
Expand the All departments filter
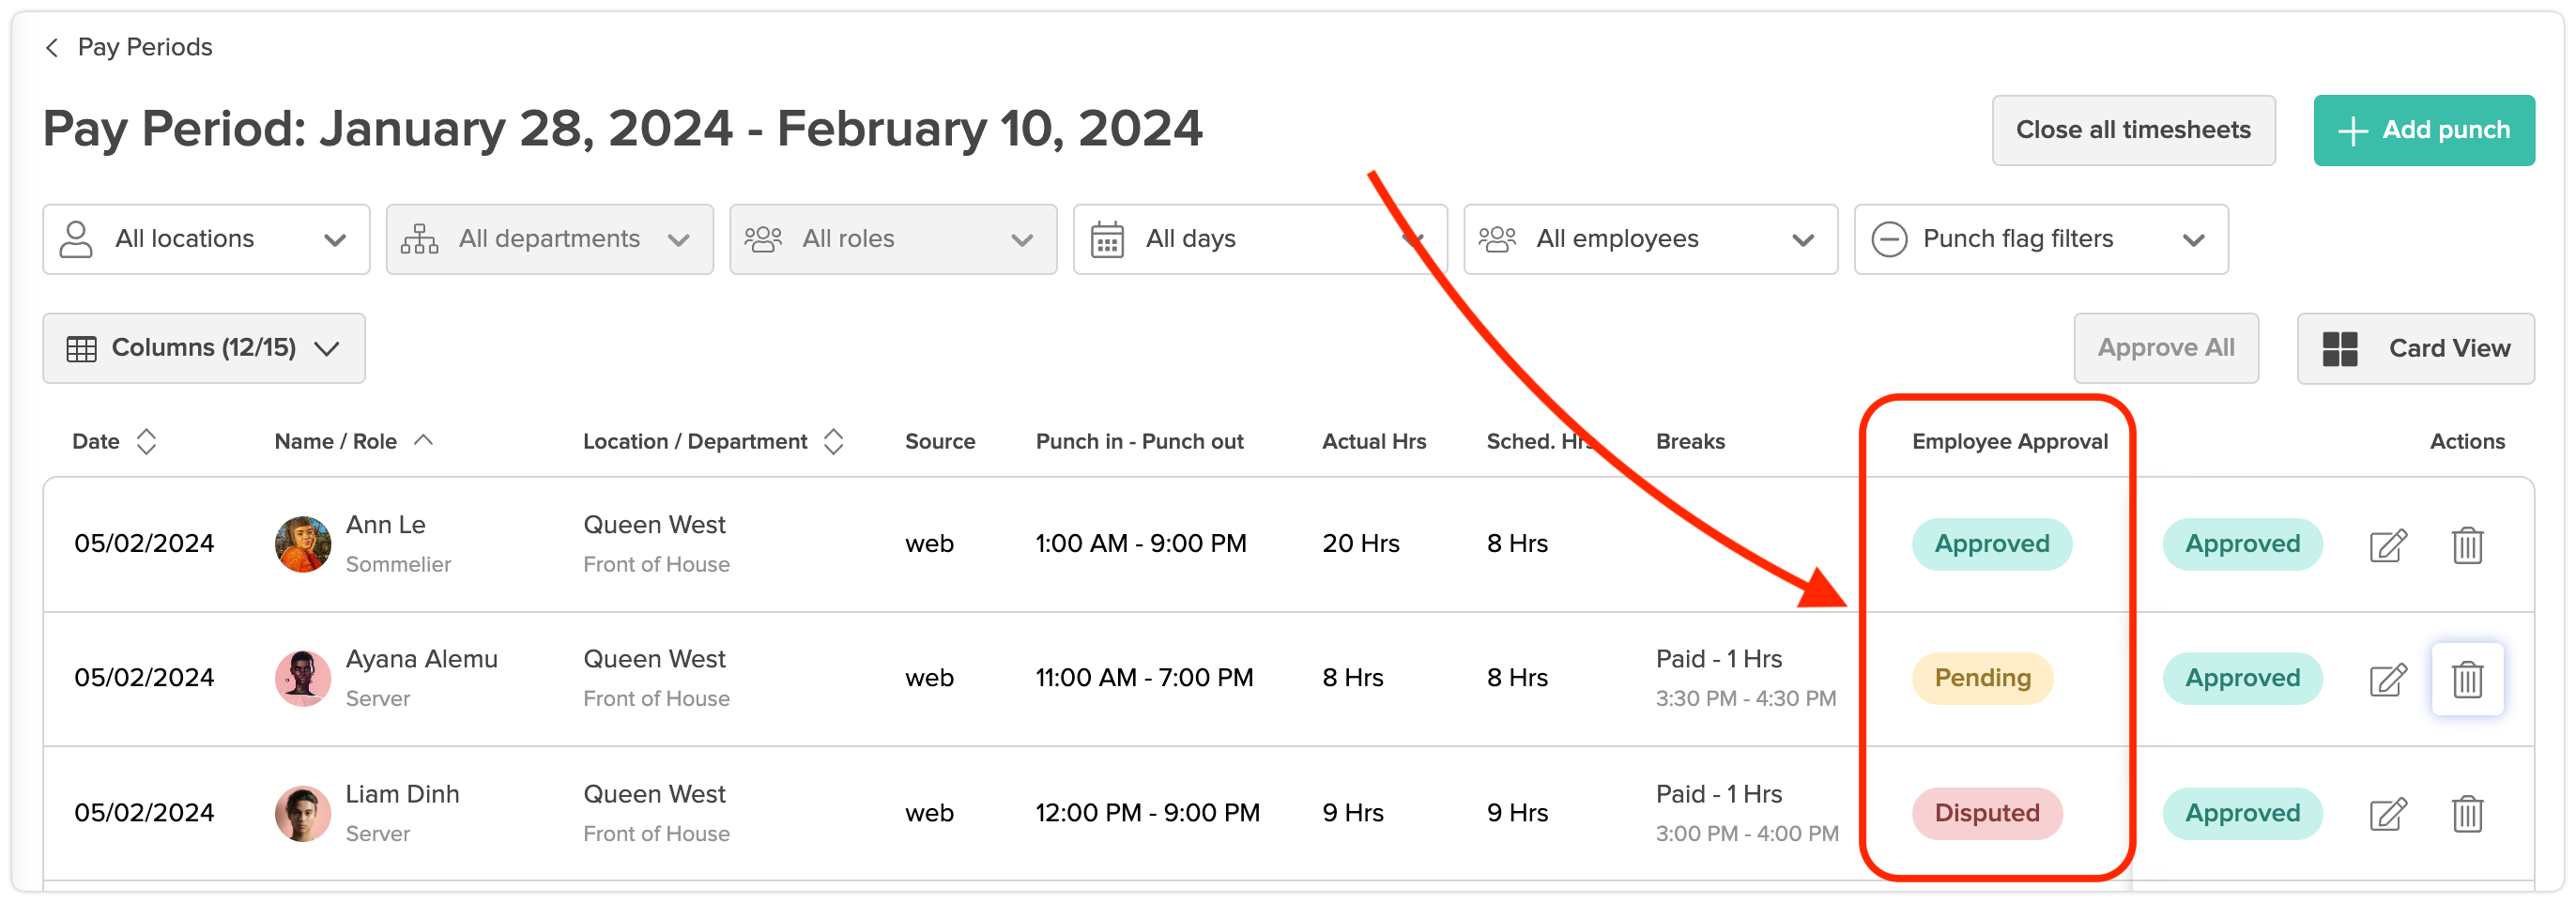(x=549, y=239)
